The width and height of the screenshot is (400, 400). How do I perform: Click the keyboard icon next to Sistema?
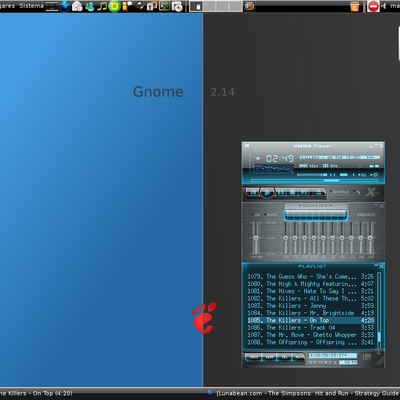52,6
